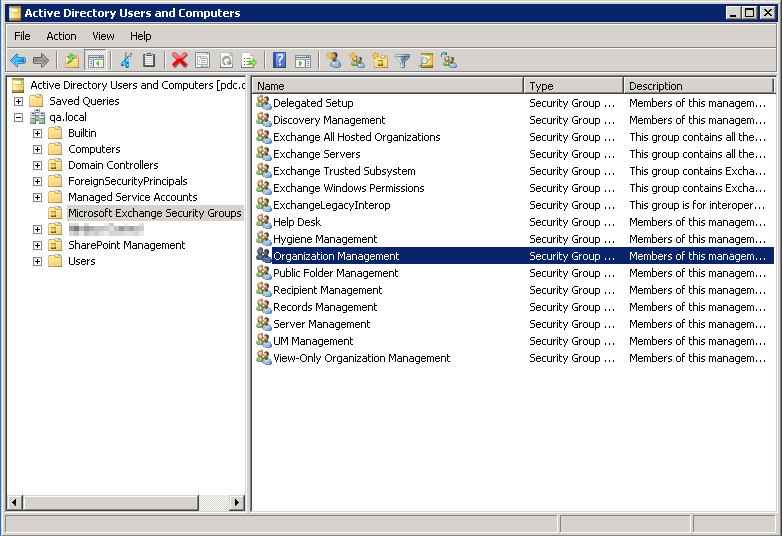
Task: Select View-Only Organization Management group
Action: (362, 358)
